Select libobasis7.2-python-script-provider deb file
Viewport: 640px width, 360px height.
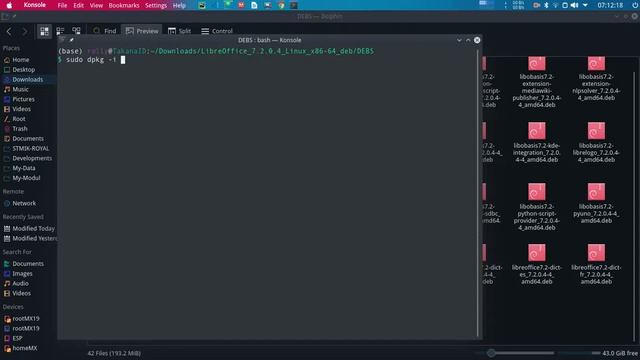click(x=537, y=207)
